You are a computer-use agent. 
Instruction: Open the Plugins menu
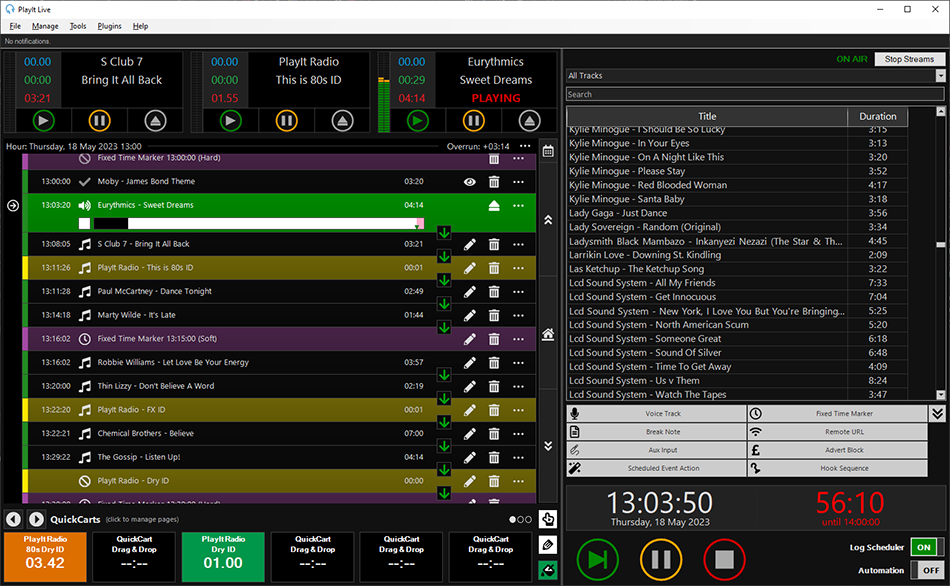pos(110,26)
